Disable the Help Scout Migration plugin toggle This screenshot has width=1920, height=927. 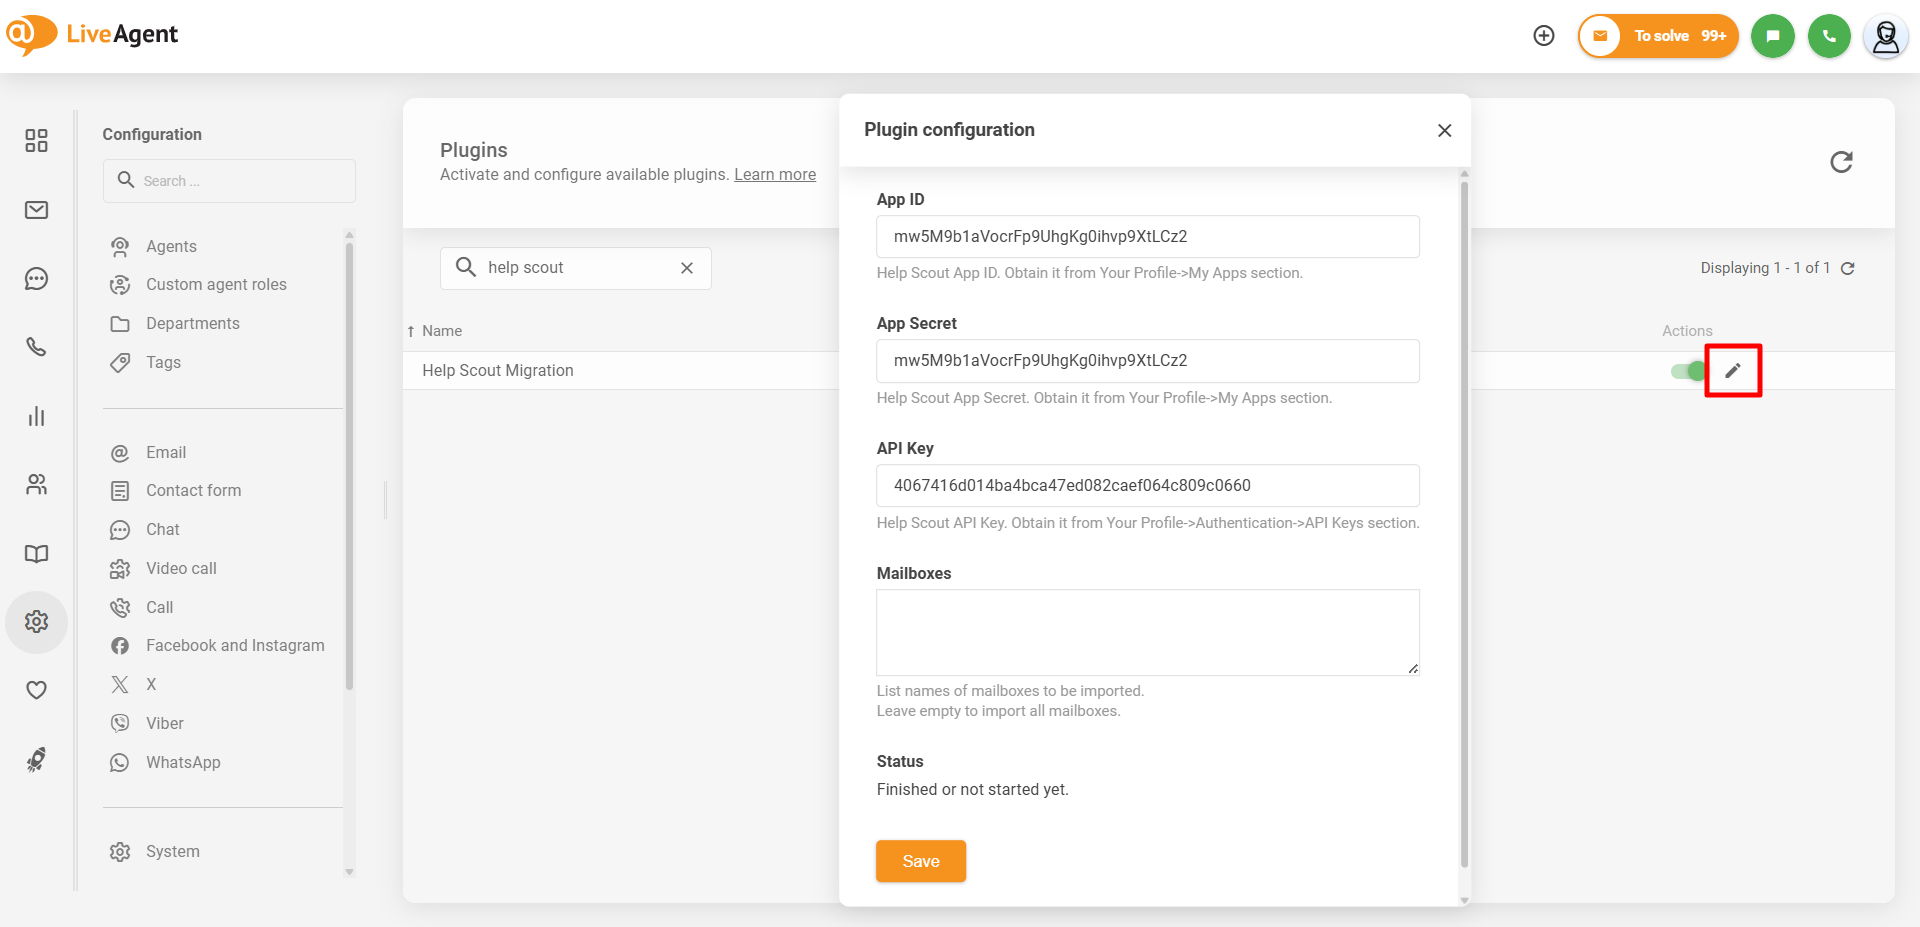(1687, 371)
